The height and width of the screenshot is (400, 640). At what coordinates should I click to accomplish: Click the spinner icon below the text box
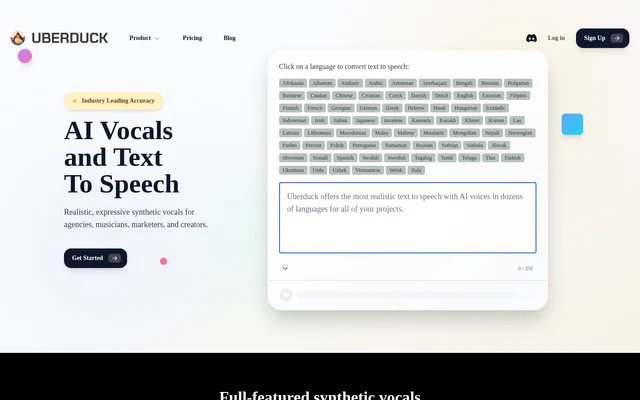click(x=285, y=267)
